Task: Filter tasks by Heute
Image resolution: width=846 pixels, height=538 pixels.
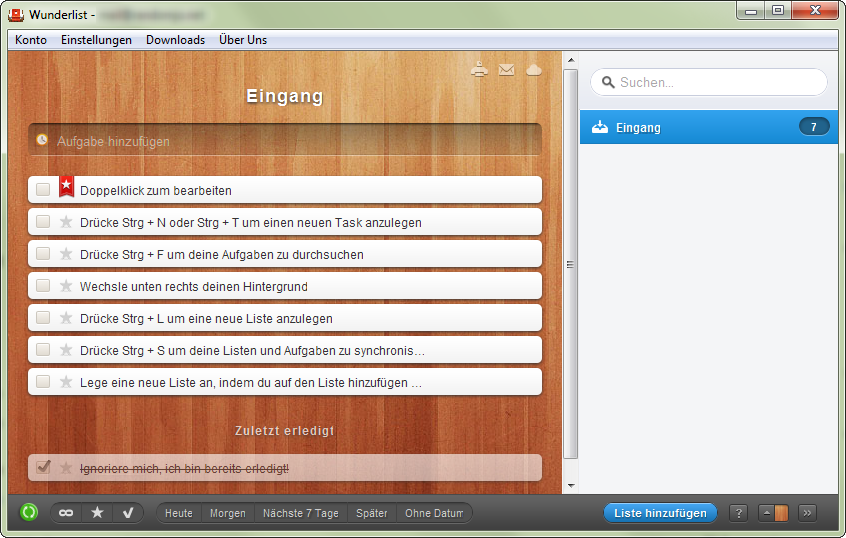Action: pos(179,513)
